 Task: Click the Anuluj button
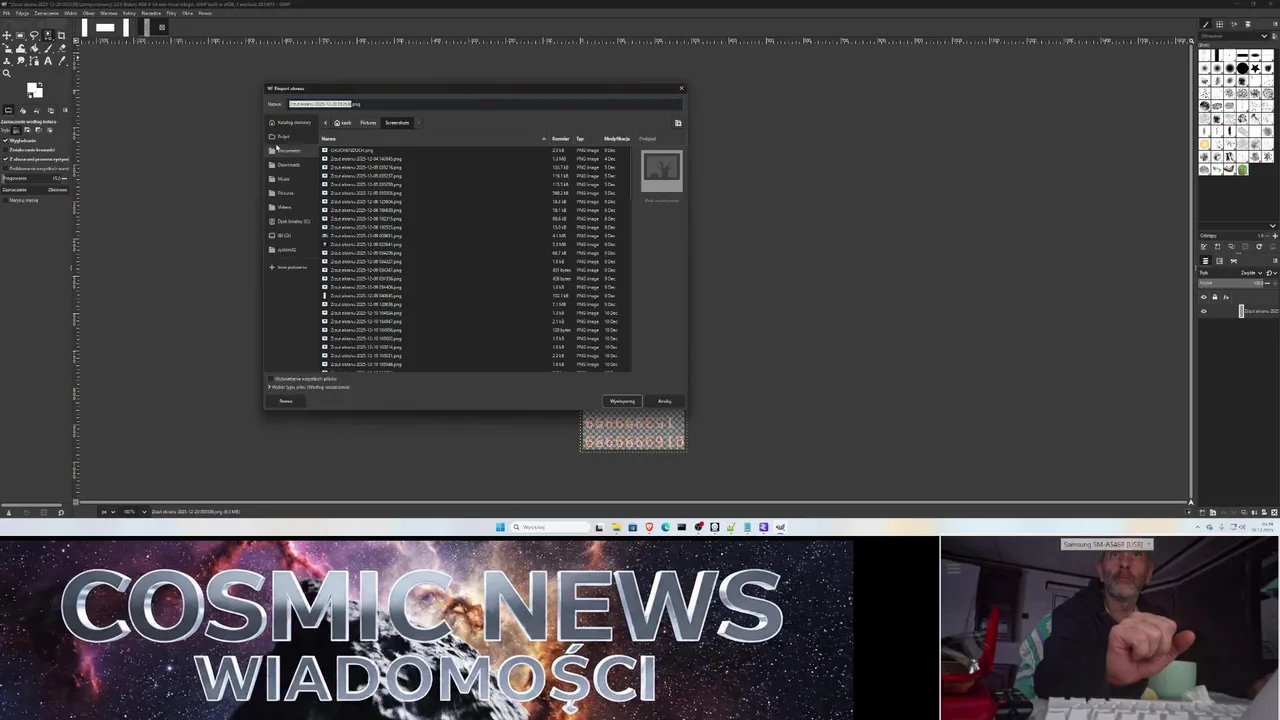pos(664,401)
